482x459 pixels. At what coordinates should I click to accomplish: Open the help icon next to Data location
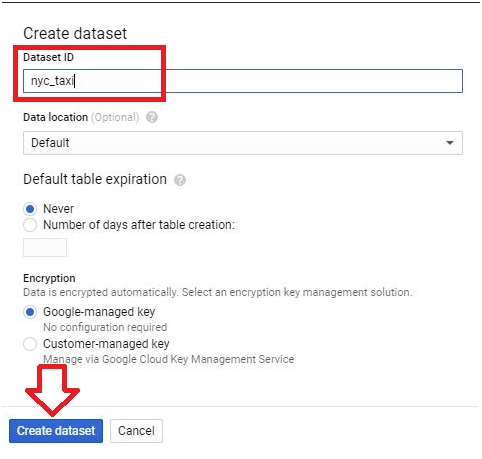[152, 117]
